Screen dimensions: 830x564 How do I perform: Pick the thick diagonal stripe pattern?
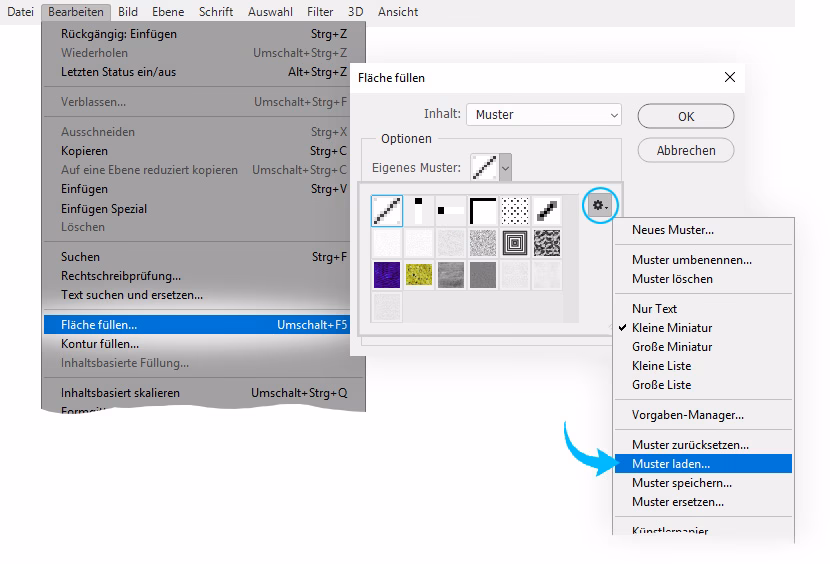(547, 210)
